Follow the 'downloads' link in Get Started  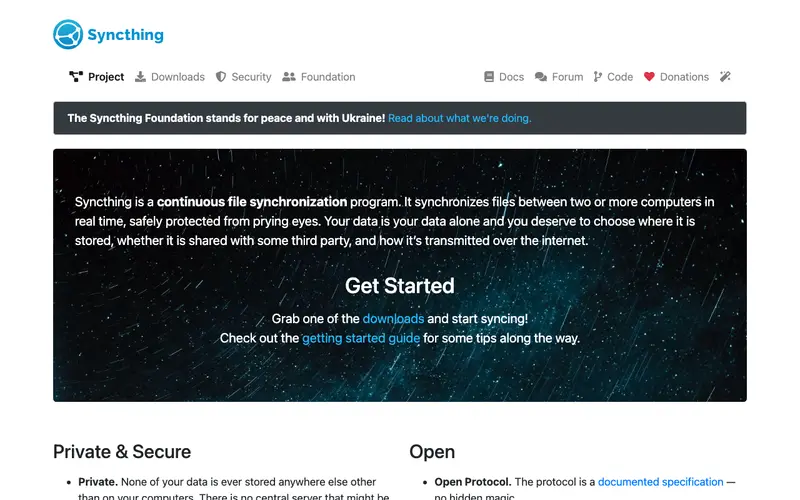point(393,319)
